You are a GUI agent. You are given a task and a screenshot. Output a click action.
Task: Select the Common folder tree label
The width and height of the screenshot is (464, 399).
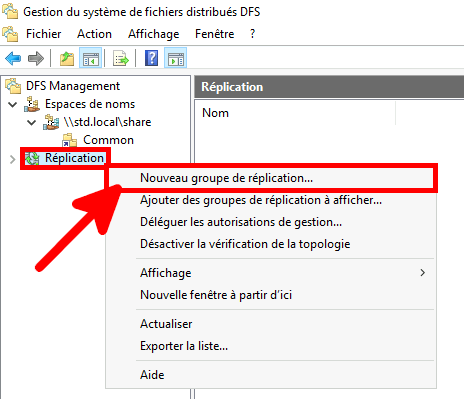(108, 140)
